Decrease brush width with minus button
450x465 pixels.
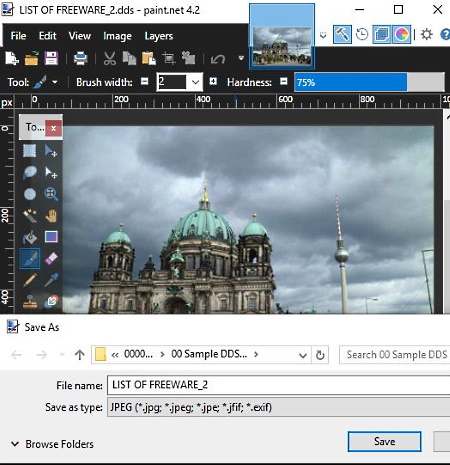pyautogui.click(x=145, y=82)
